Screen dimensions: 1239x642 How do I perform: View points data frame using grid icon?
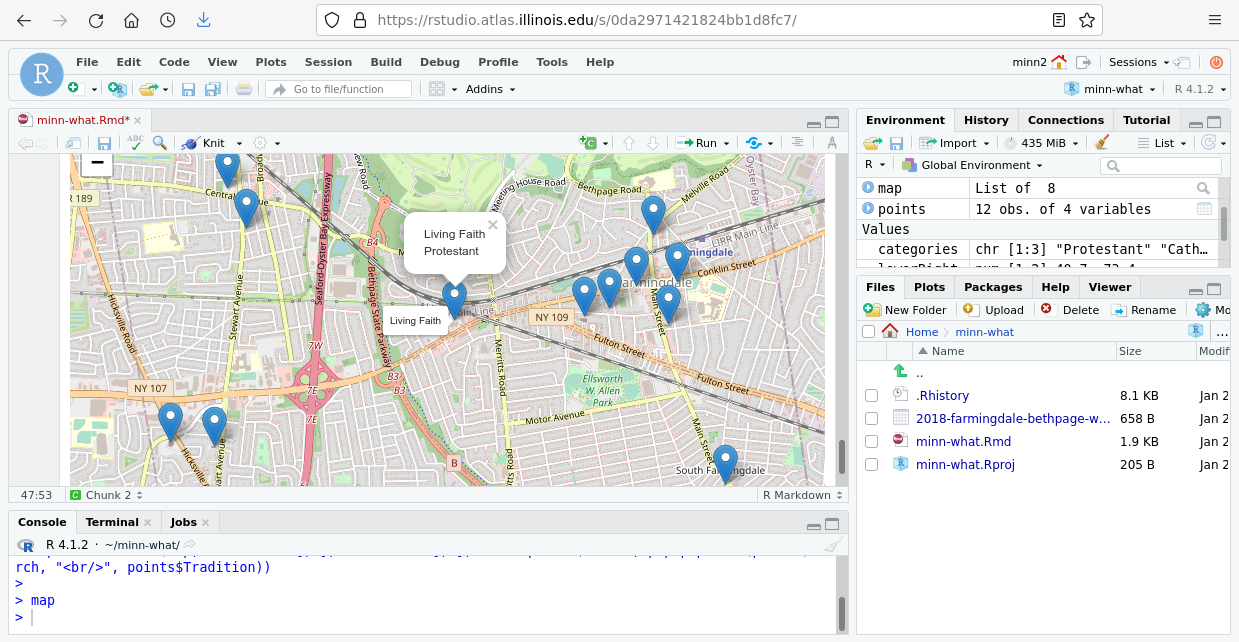click(x=1204, y=209)
